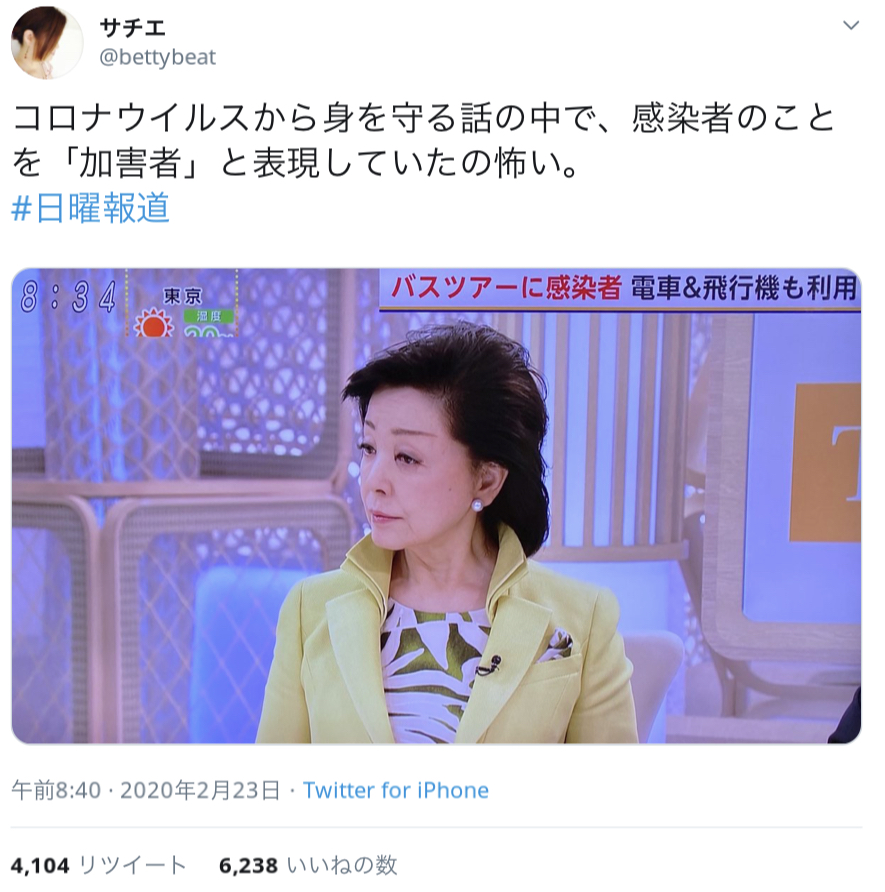View the 4,104 retweets count
The height and width of the screenshot is (892, 885).
[x=40, y=865]
